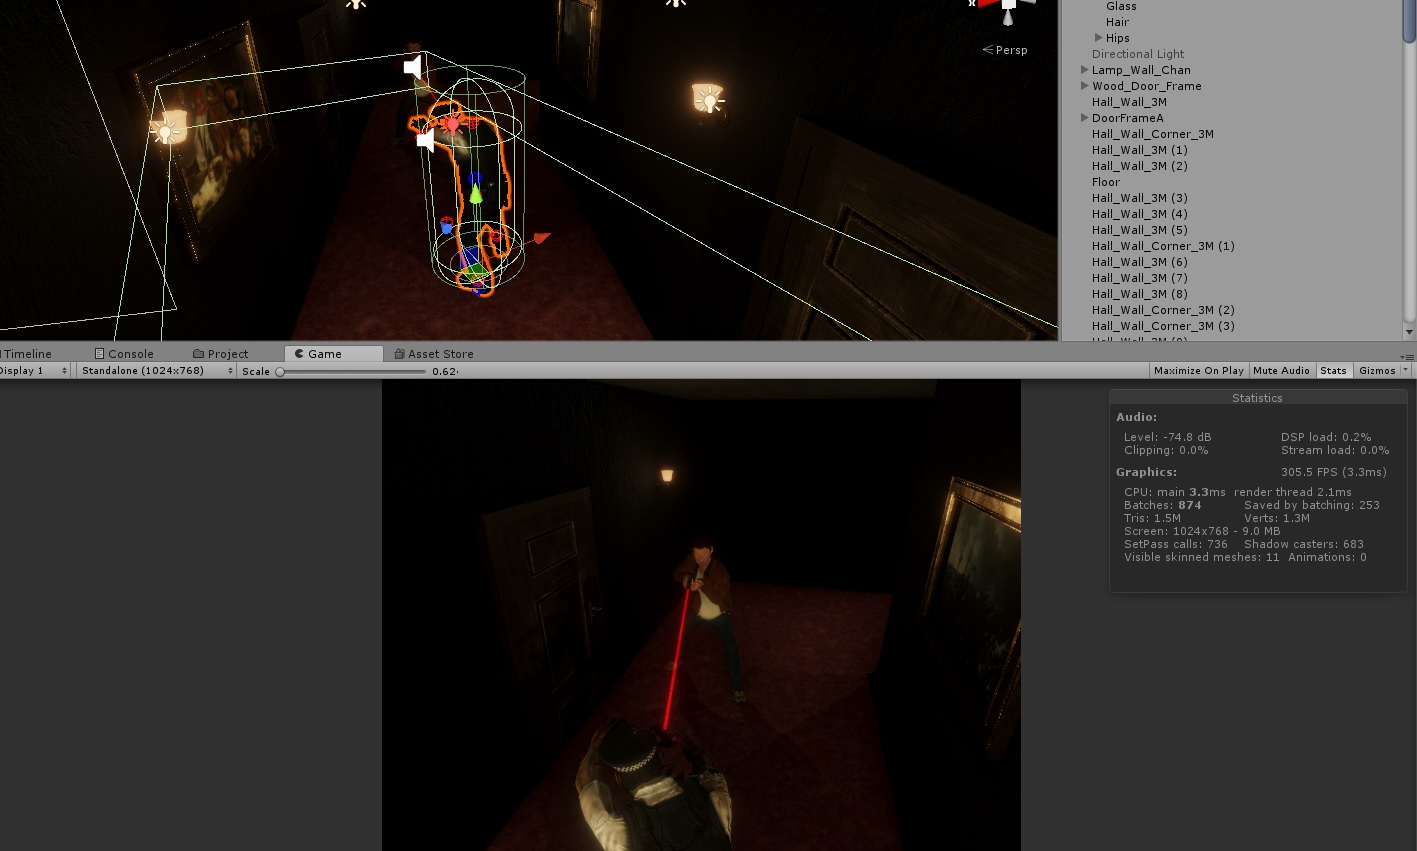Enable Maximize On Play

click(x=1198, y=370)
